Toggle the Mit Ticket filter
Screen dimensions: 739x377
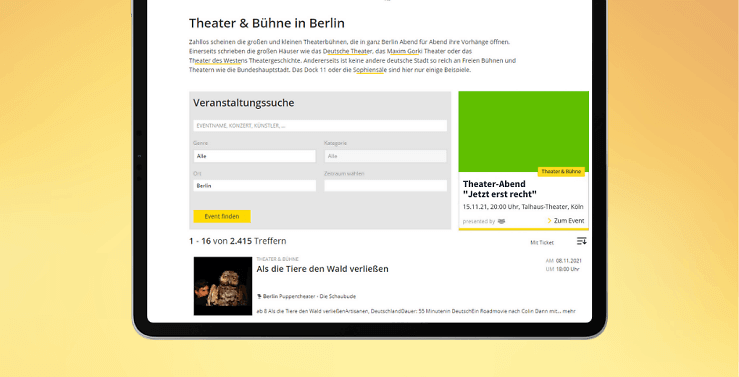[x=542, y=243]
